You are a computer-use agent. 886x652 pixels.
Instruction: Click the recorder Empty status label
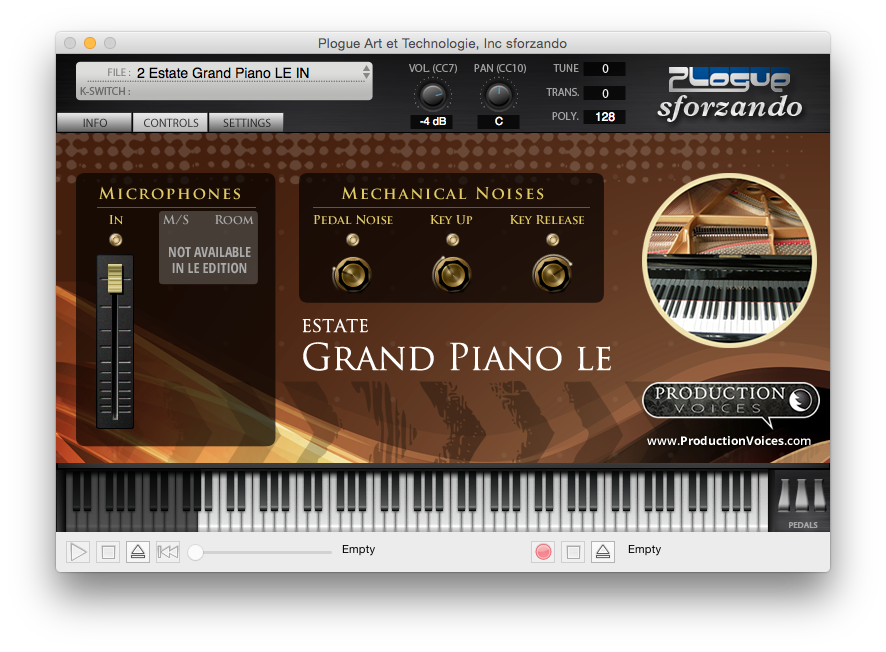coord(644,549)
